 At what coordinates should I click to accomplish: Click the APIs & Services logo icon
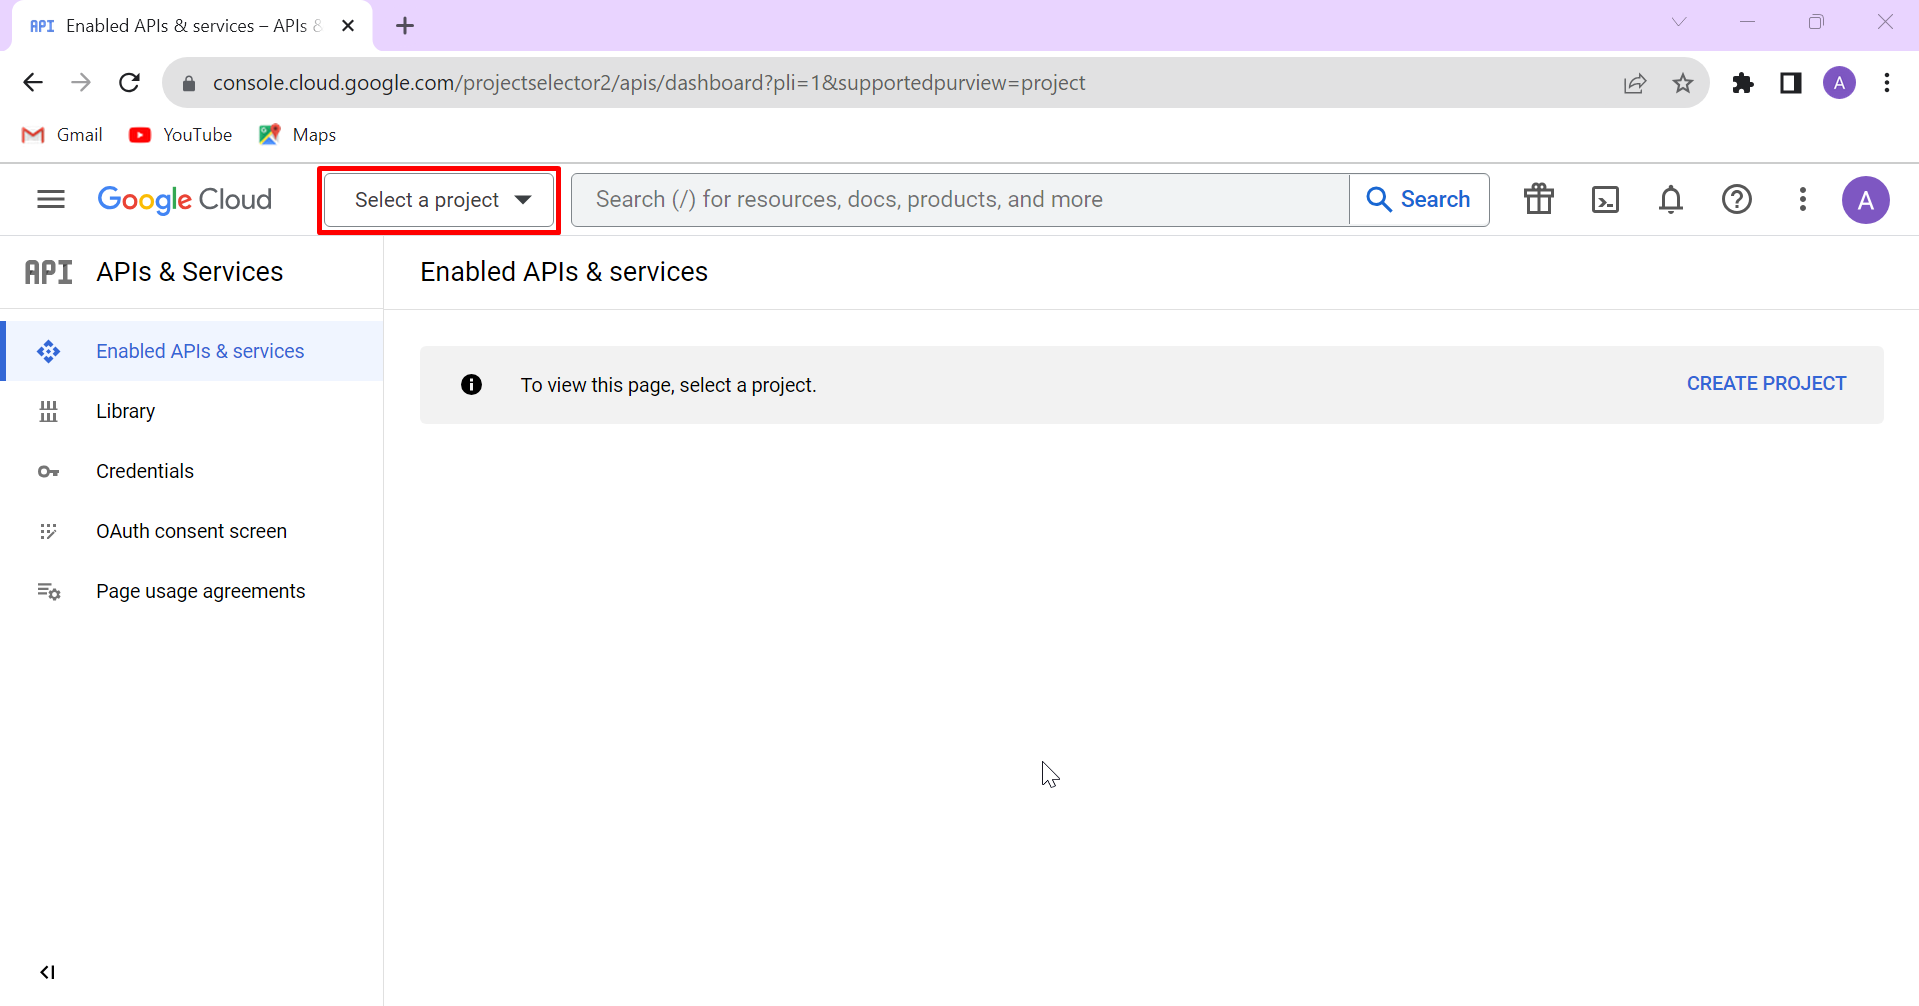47,271
